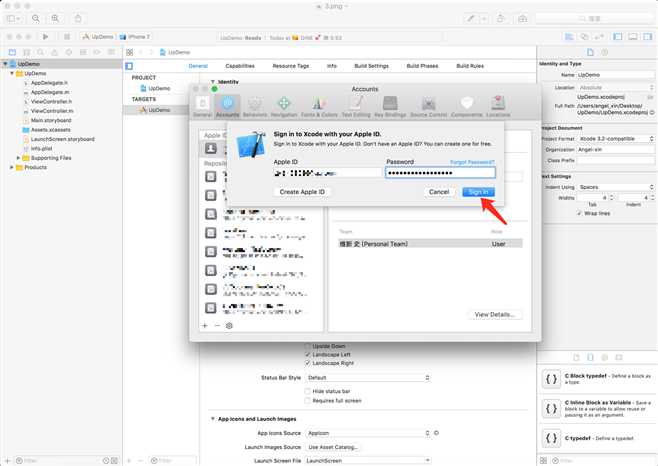Open Status Bar Style dropdown
This screenshot has height=466, width=658.
[368, 377]
